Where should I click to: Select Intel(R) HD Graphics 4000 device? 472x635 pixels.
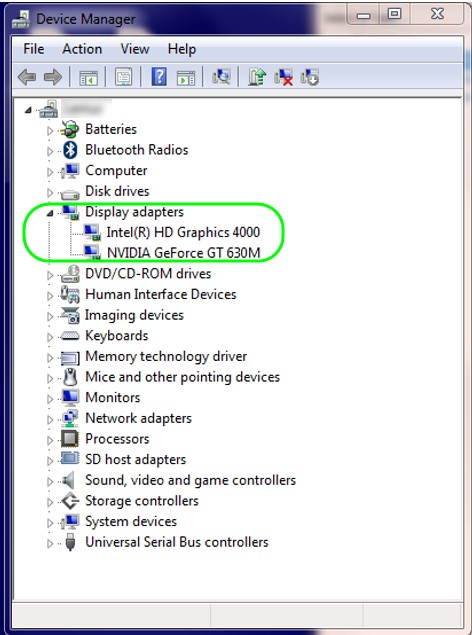coord(183,232)
